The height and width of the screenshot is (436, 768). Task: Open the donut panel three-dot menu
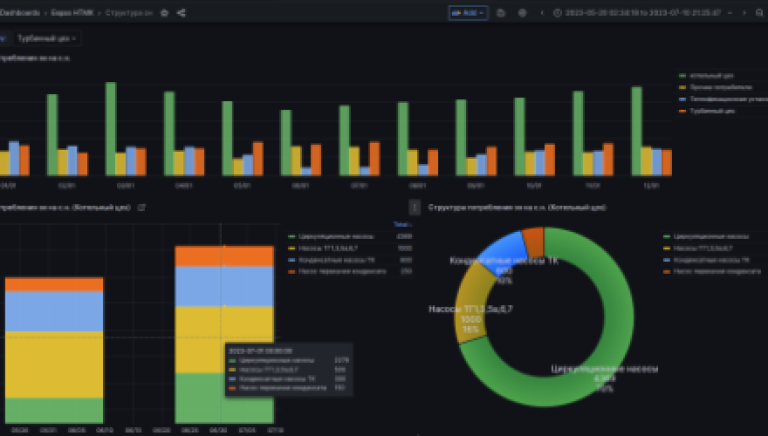[415, 208]
